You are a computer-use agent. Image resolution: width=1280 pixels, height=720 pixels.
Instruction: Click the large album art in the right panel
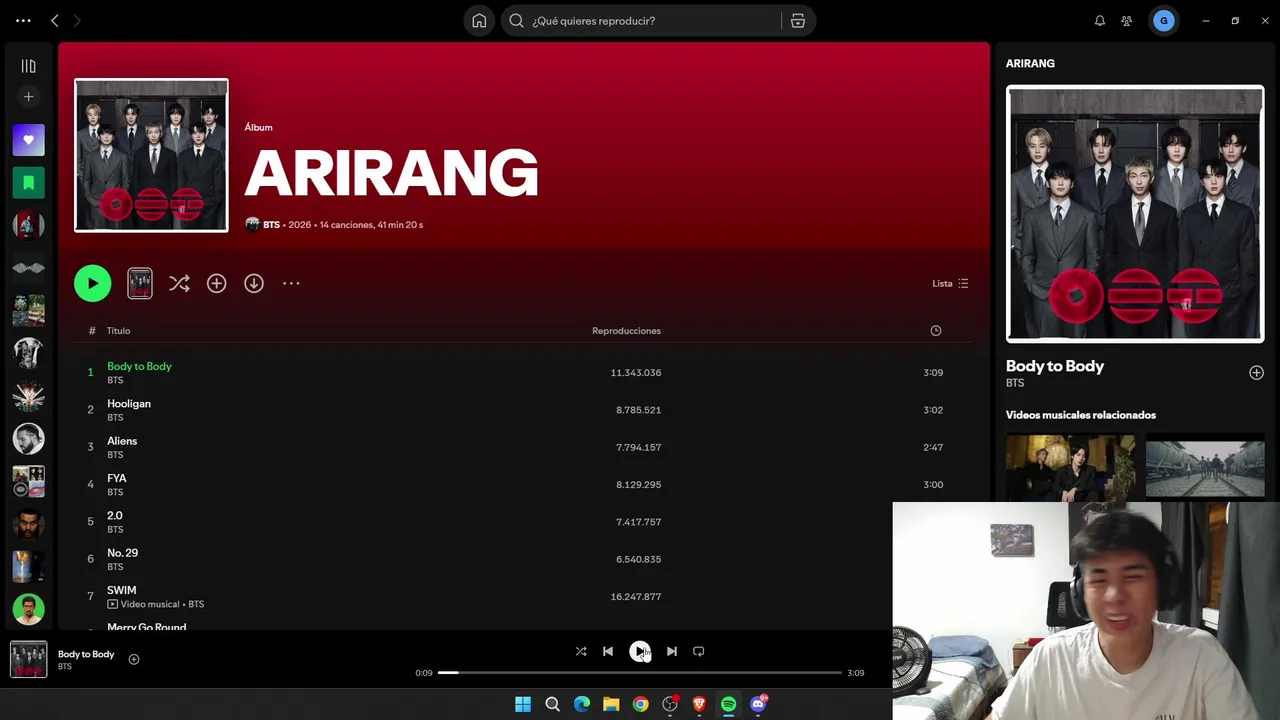pyautogui.click(x=1135, y=214)
